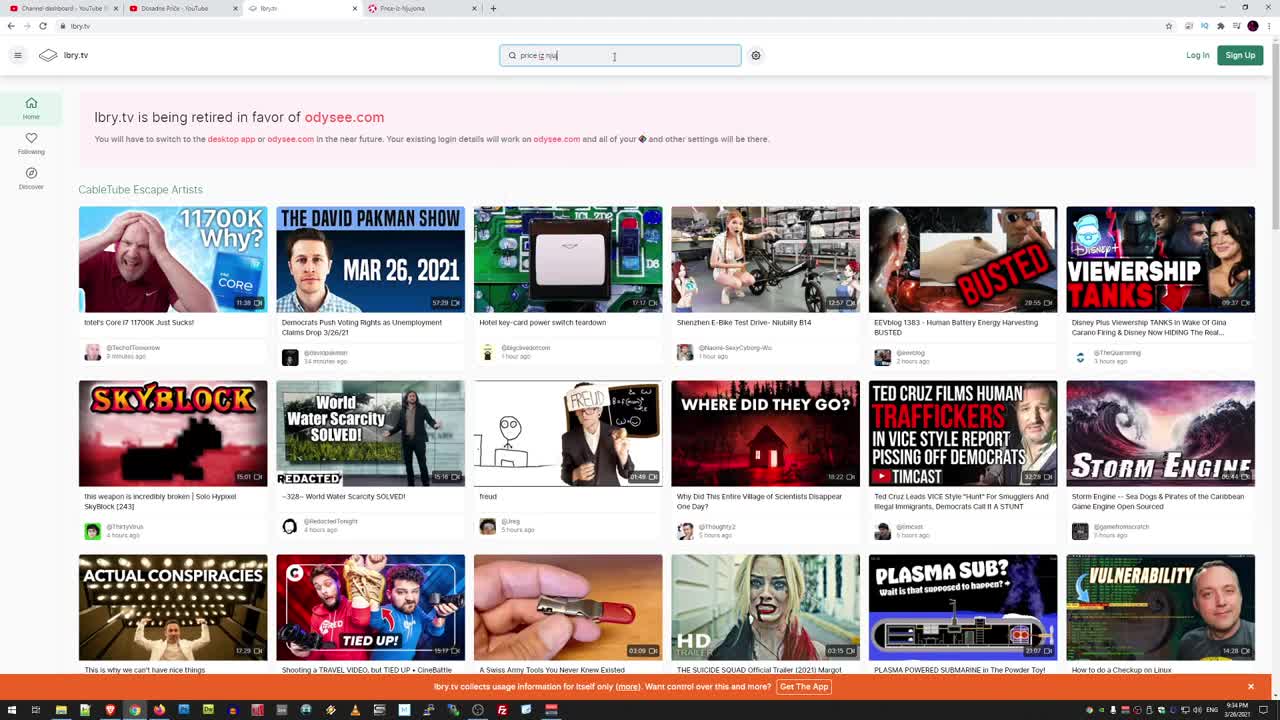The height and width of the screenshot is (720, 1280).
Task: Open Hotel key-card power switch thumbnail
Action: 568,259
